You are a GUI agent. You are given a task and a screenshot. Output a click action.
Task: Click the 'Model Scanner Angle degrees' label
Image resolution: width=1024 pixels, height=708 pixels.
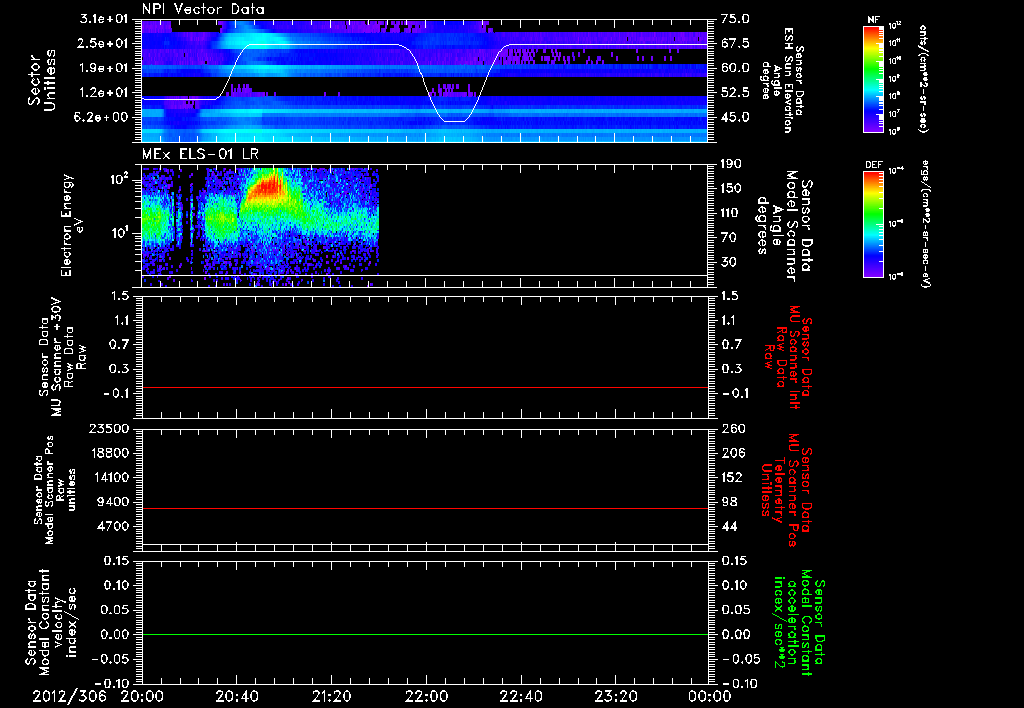point(784,225)
